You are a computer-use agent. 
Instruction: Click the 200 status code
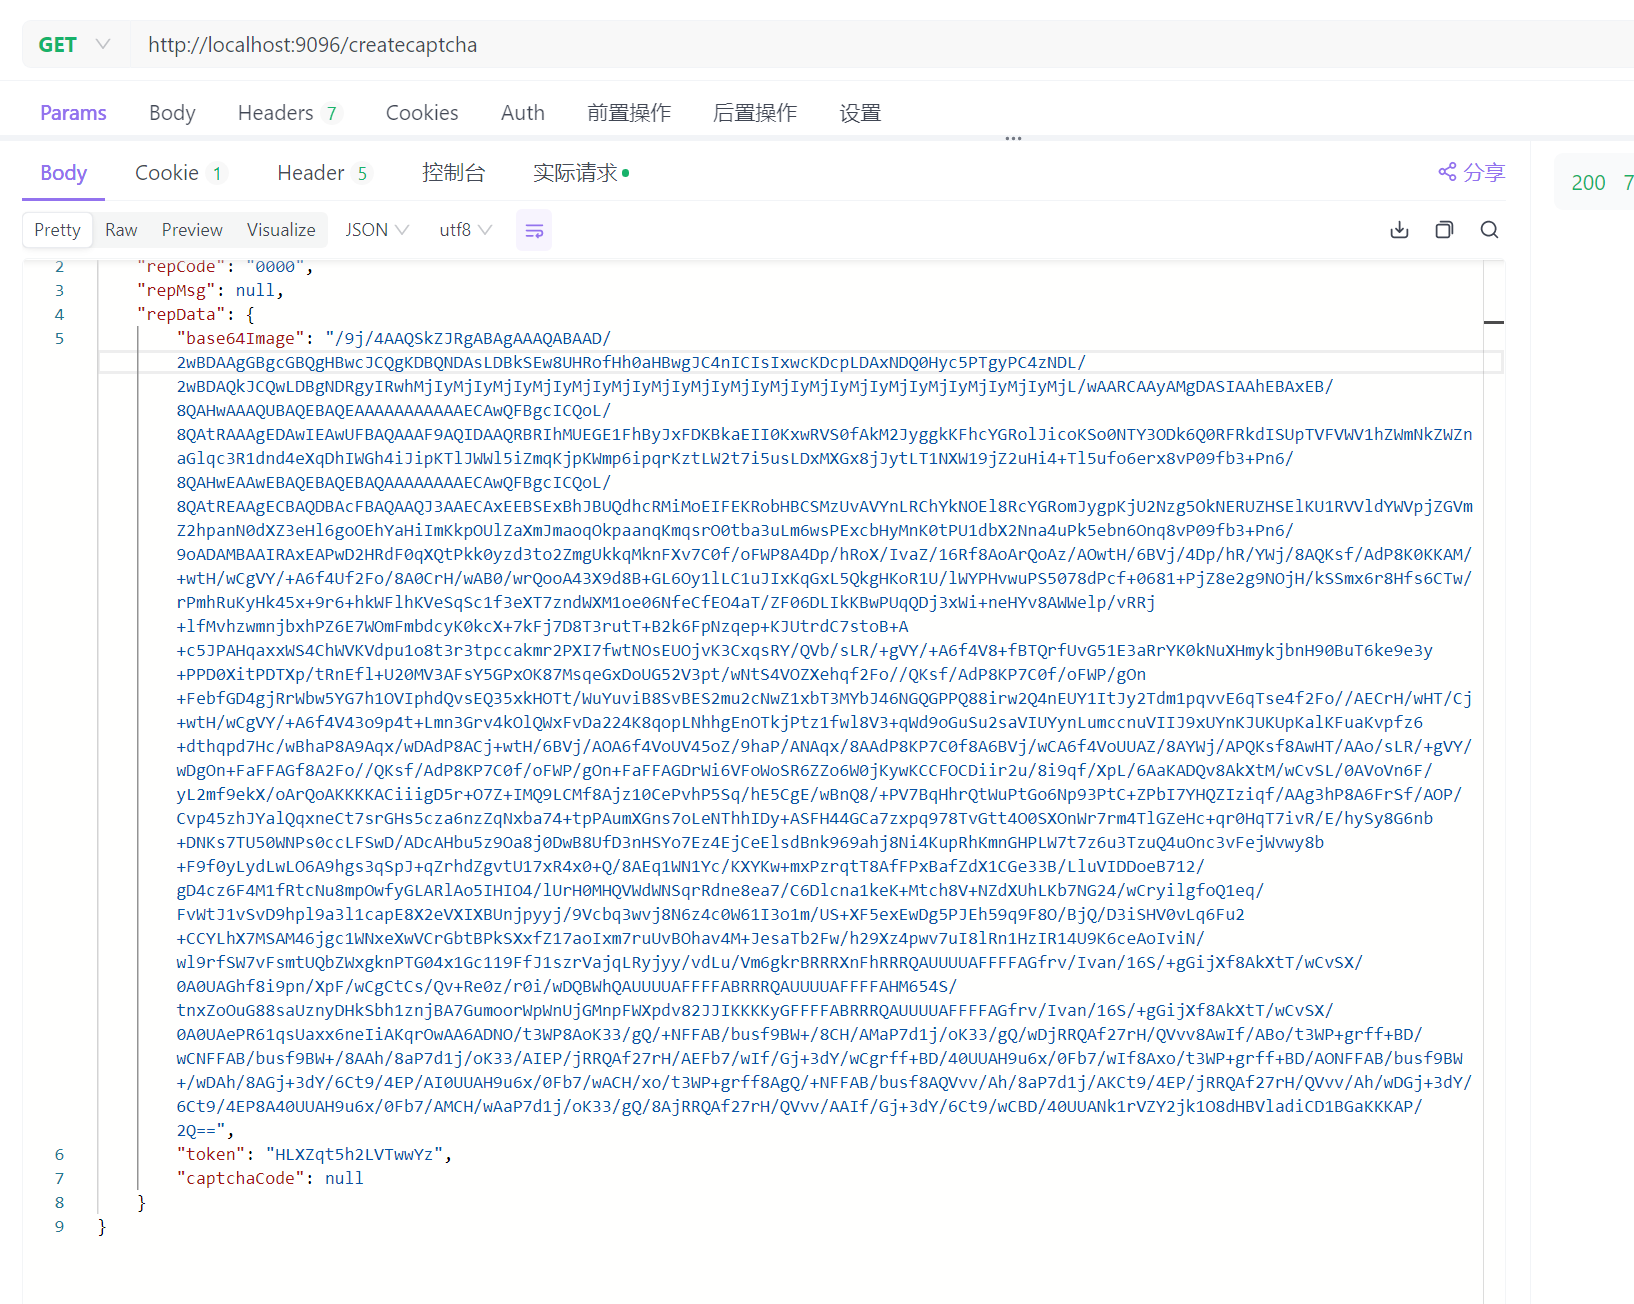(x=1588, y=182)
